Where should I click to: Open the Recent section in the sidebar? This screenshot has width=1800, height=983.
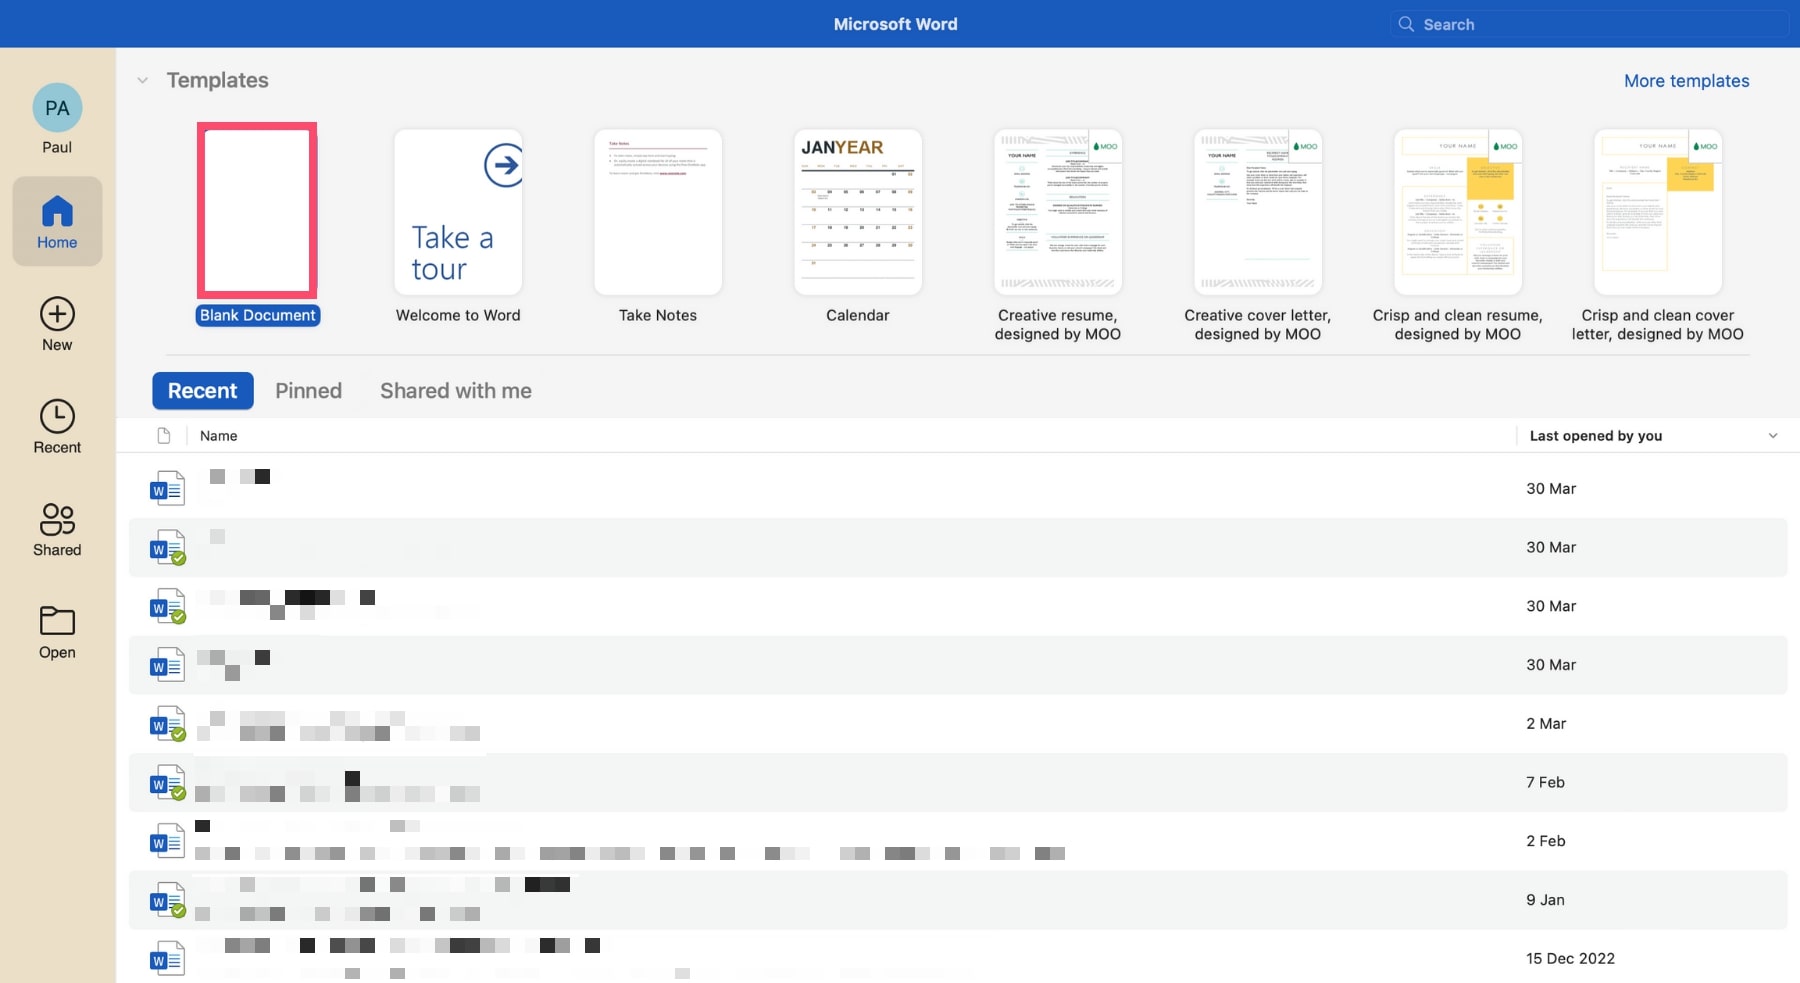[57, 427]
